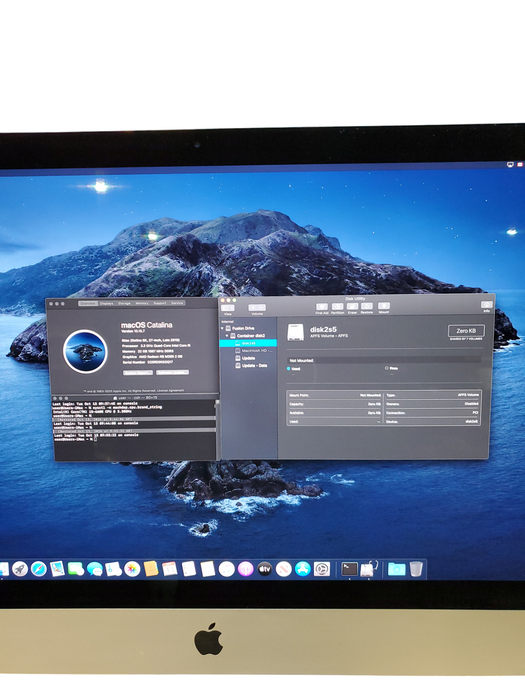525x700 pixels.
Task: Open the Info button in Disk Utility
Action: pyautogui.click(x=486, y=304)
